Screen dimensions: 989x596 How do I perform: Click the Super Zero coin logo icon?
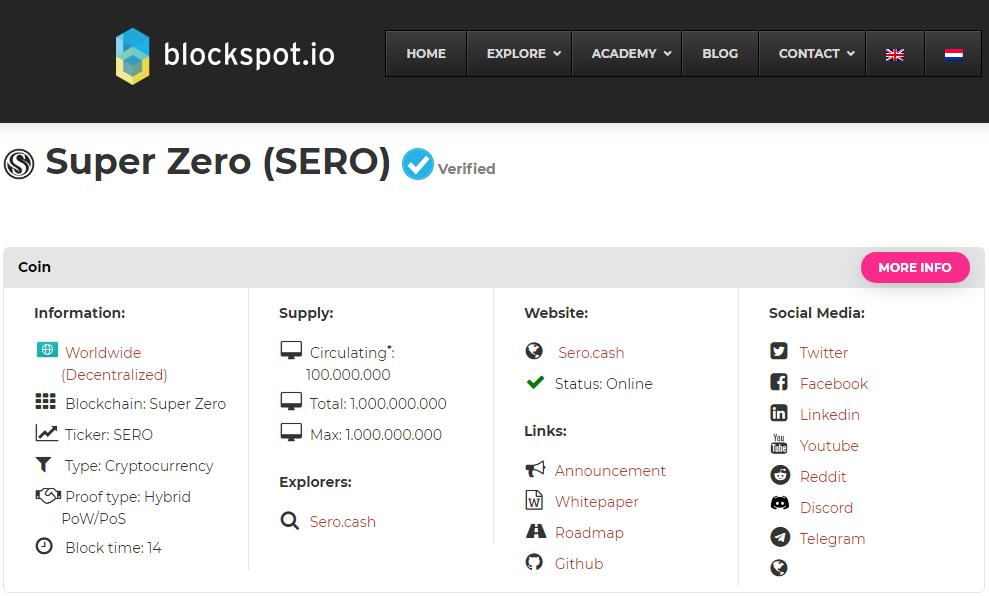pyautogui.click(x=19, y=164)
